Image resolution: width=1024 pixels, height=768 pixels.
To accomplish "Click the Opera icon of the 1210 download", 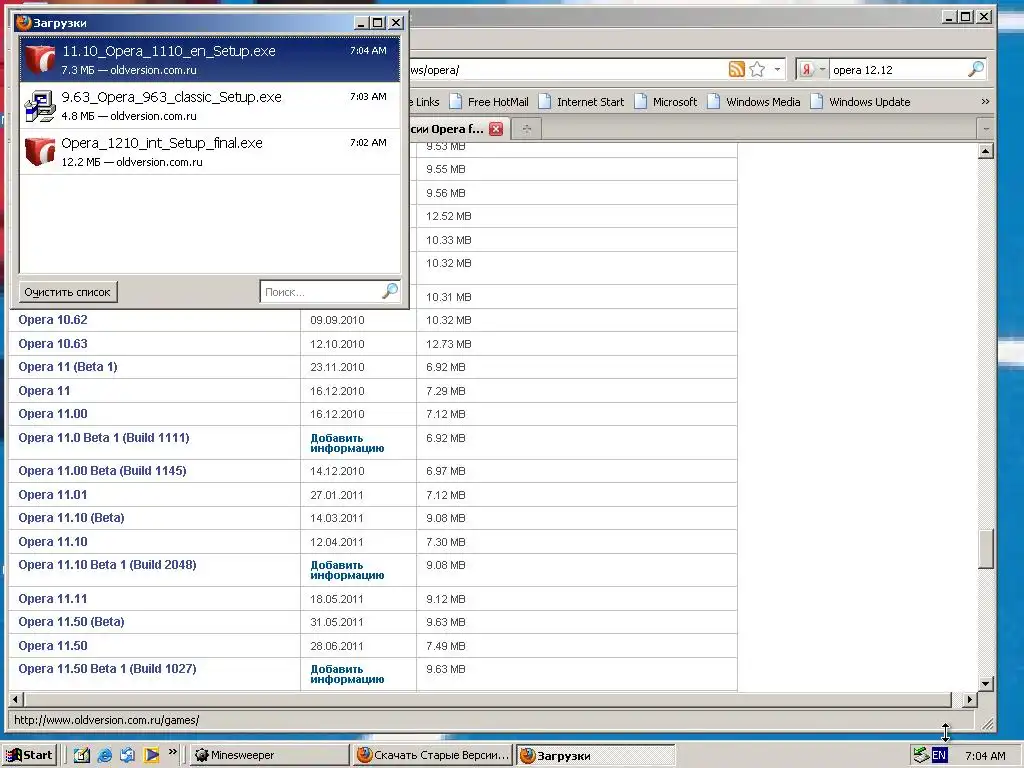I will (x=40, y=152).
